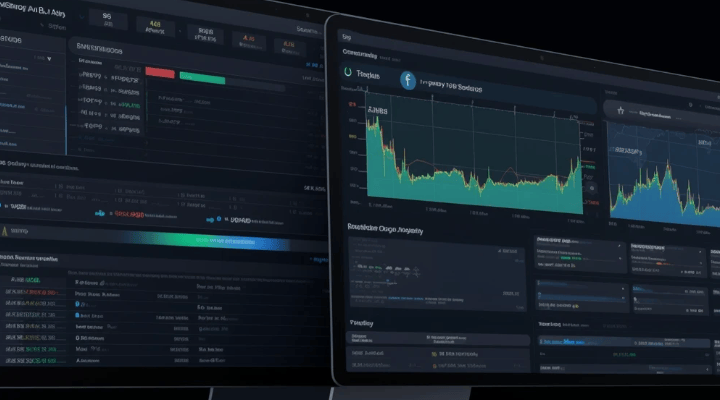Viewport: 720px width, 400px height.
Task: Click the main green area chart
Action: (470, 160)
